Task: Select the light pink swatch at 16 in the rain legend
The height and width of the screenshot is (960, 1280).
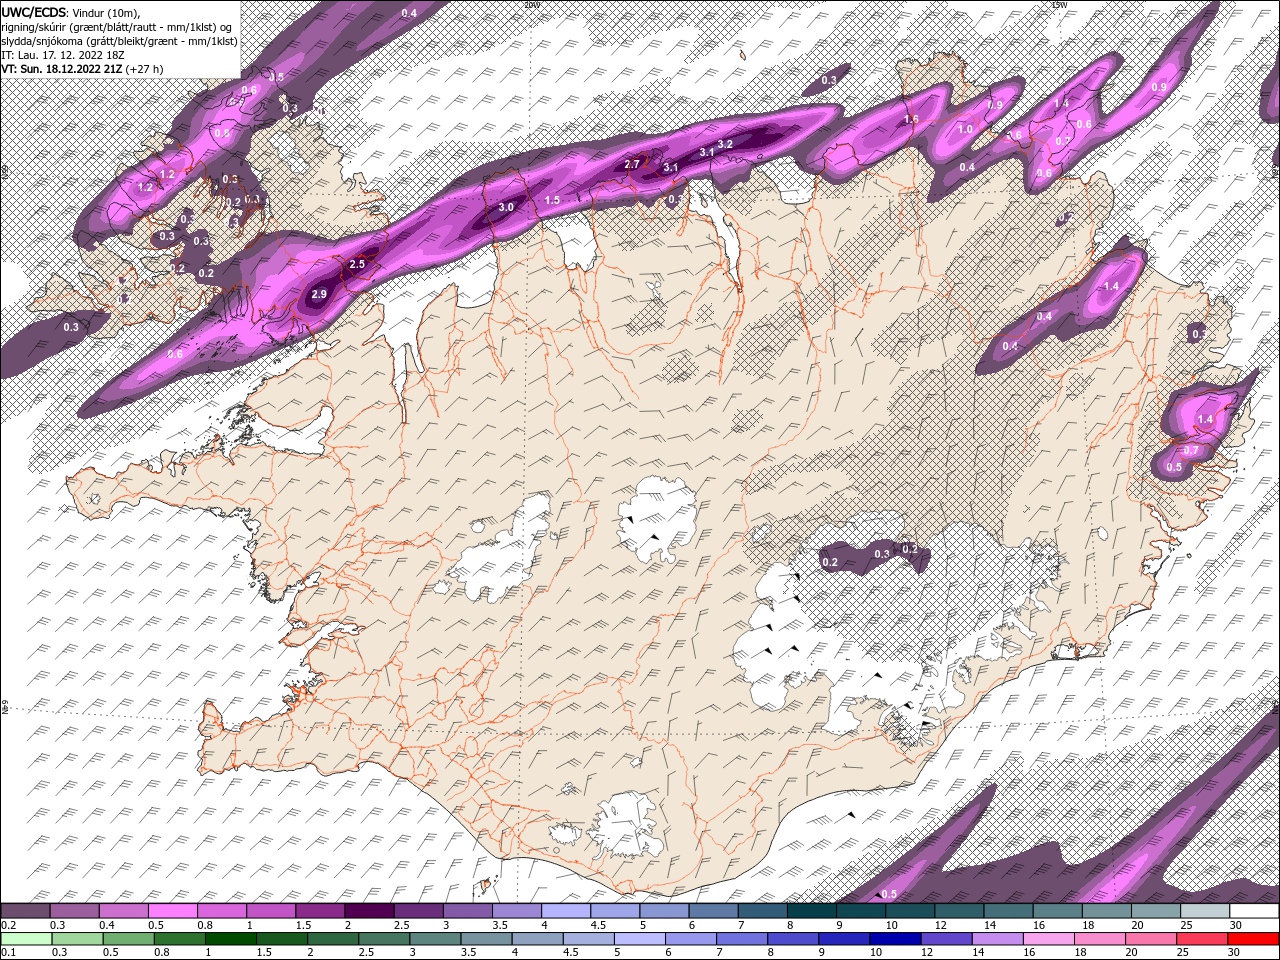Action: (1048, 939)
